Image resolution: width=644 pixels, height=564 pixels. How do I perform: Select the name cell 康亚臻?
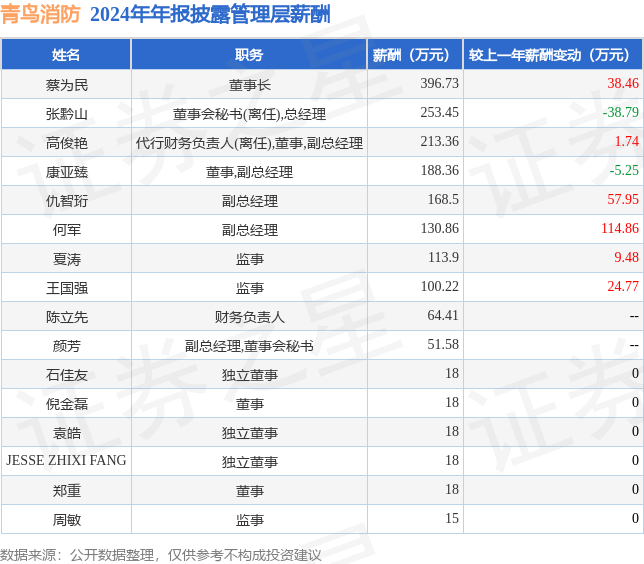tap(67, 172)
